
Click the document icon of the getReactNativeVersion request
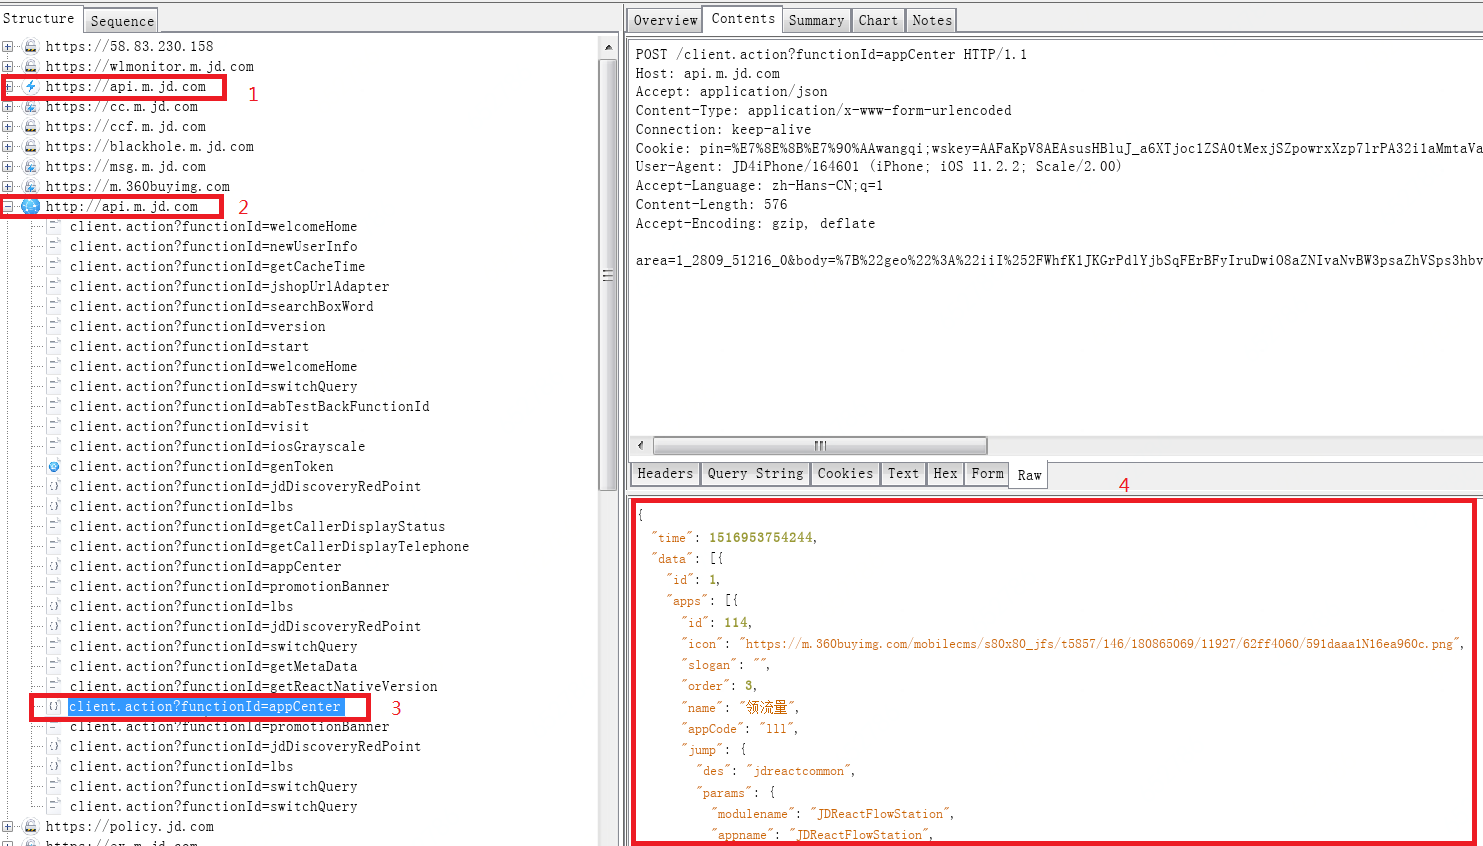pos(54,686)
